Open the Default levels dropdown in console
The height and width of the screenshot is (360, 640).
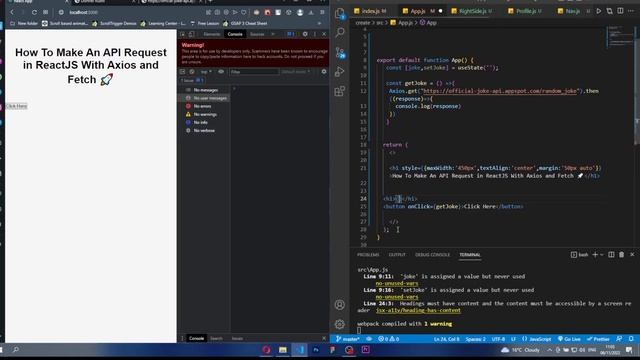click(296, 72)
